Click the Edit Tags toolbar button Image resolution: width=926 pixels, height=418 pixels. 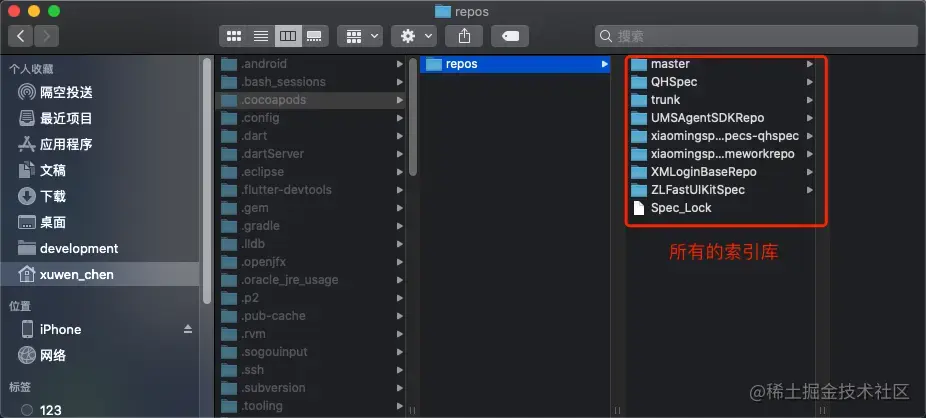click(x=510, y=36)
